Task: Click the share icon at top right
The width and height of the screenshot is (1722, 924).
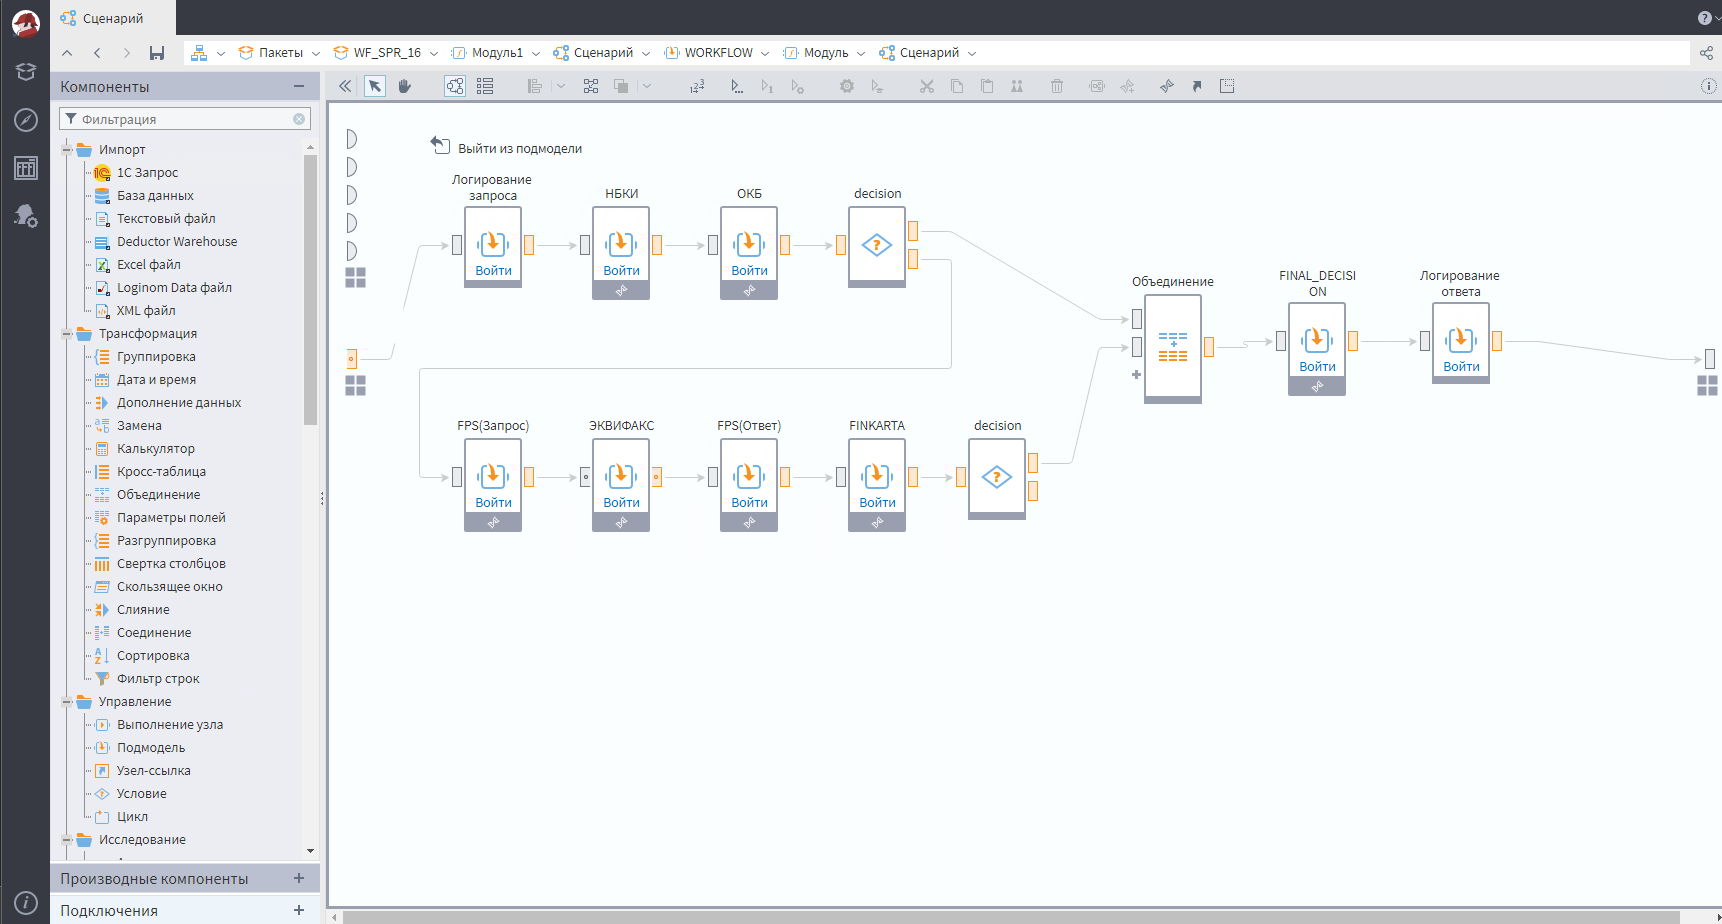Action: pyautogui.click(x=1706, y=53)
